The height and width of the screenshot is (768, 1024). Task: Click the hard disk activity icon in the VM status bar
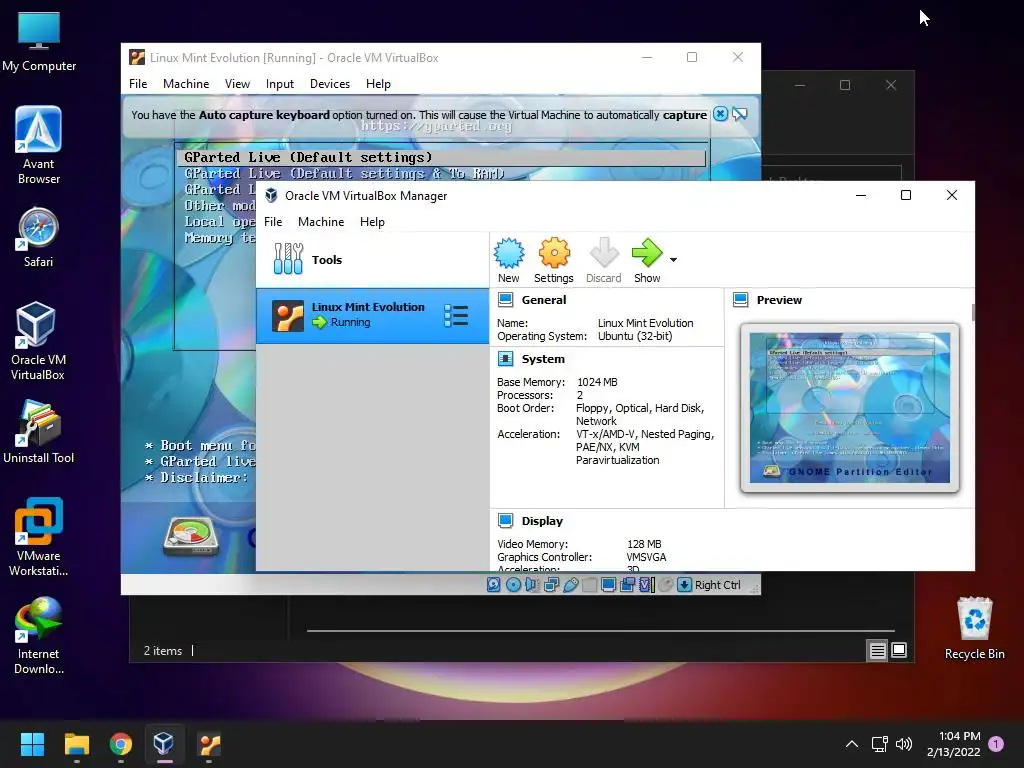494,585
